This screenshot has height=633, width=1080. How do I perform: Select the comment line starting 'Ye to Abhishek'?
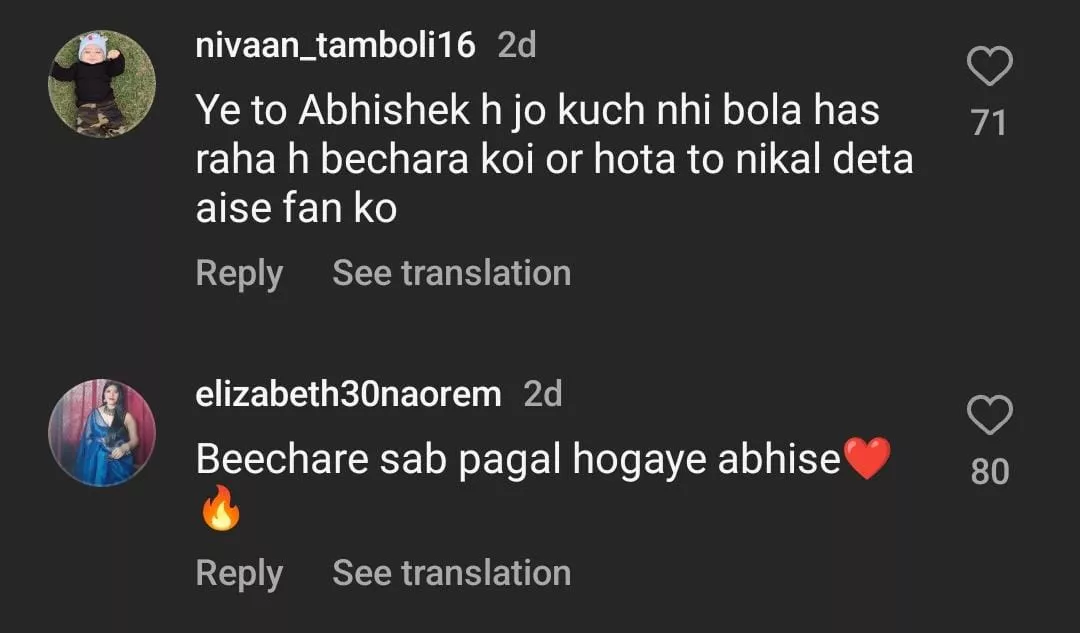[x=537, y=111]
